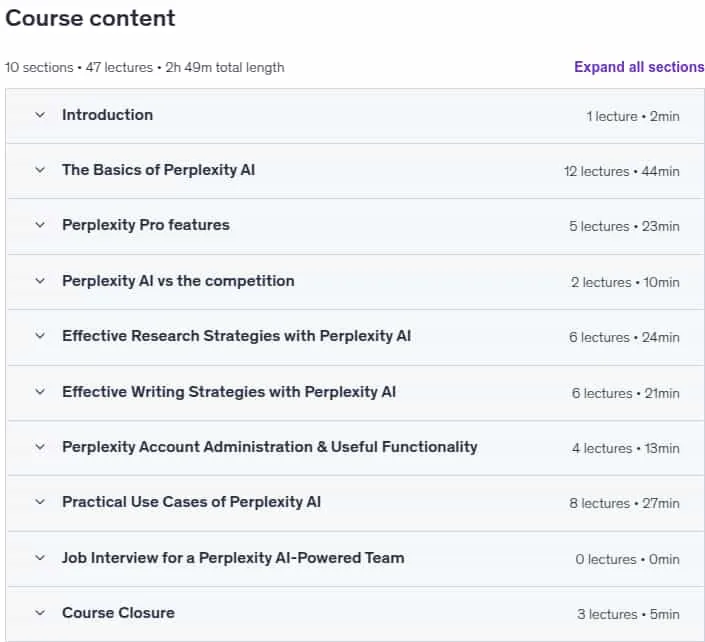Expand Effective Writing Strategies chevron
705x642 pixels.
tap(40, 392)
